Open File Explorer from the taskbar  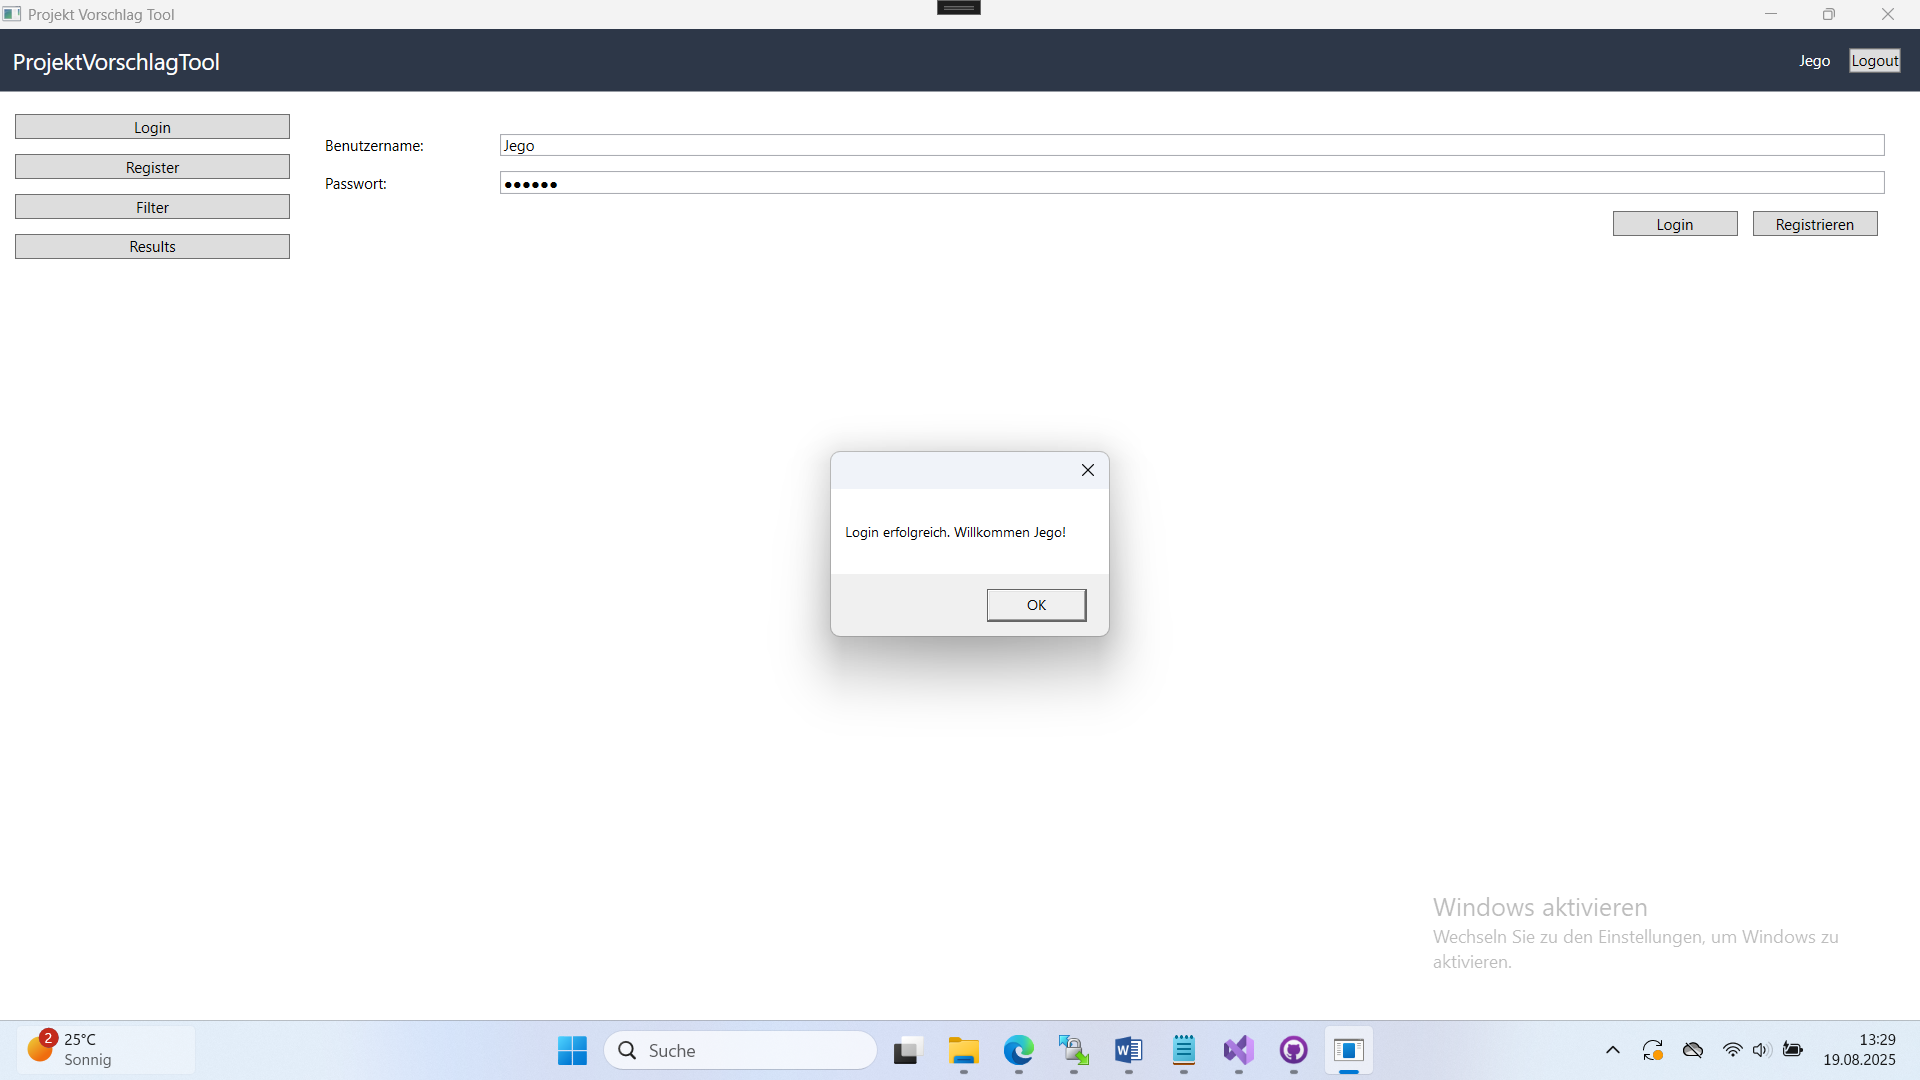point(962,1050)
